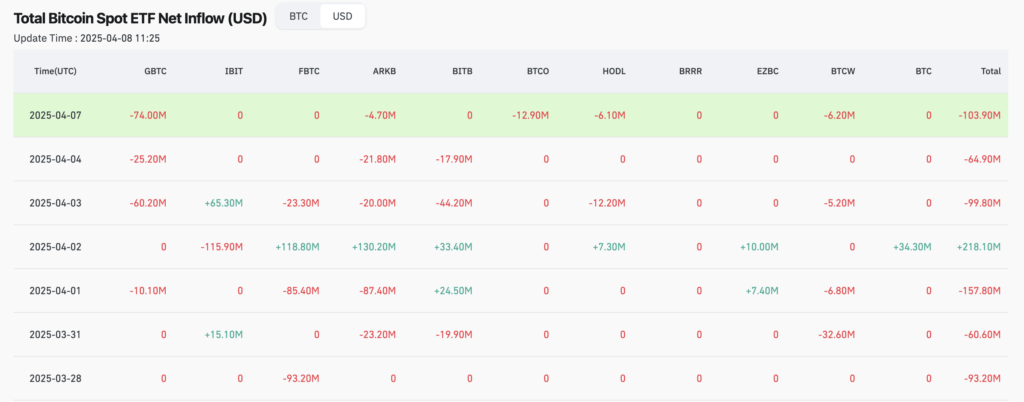Select the USD unit toggle
The width and height of the screenshot is (1024, 402).
[x=342, y=16]
